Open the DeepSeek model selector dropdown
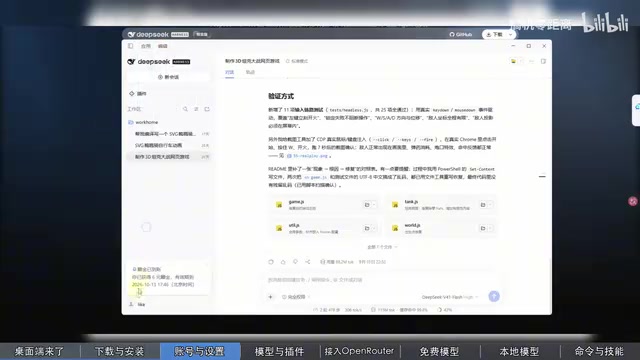 coord(450,297)
